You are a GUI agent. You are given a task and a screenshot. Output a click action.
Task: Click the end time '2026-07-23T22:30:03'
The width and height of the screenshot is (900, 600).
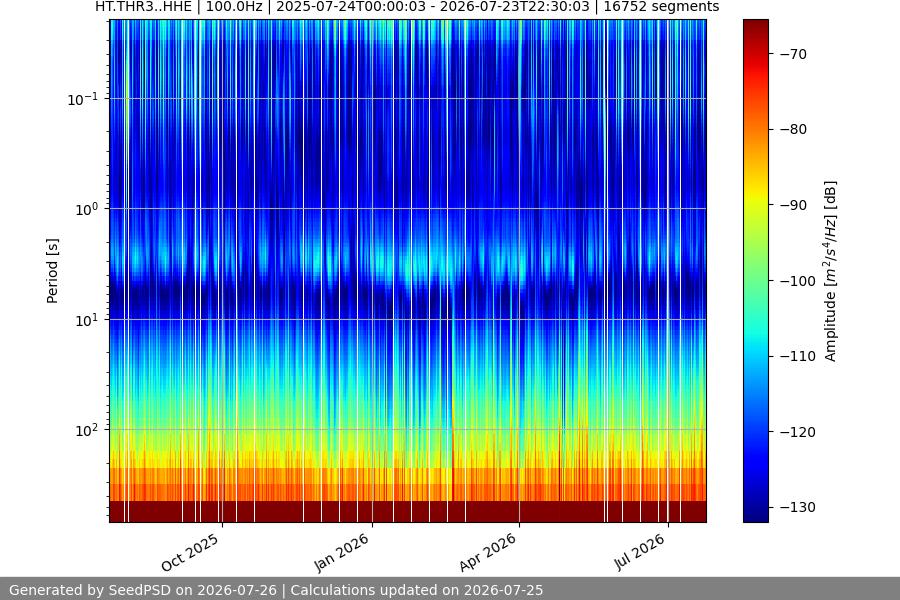coord(516,7)
